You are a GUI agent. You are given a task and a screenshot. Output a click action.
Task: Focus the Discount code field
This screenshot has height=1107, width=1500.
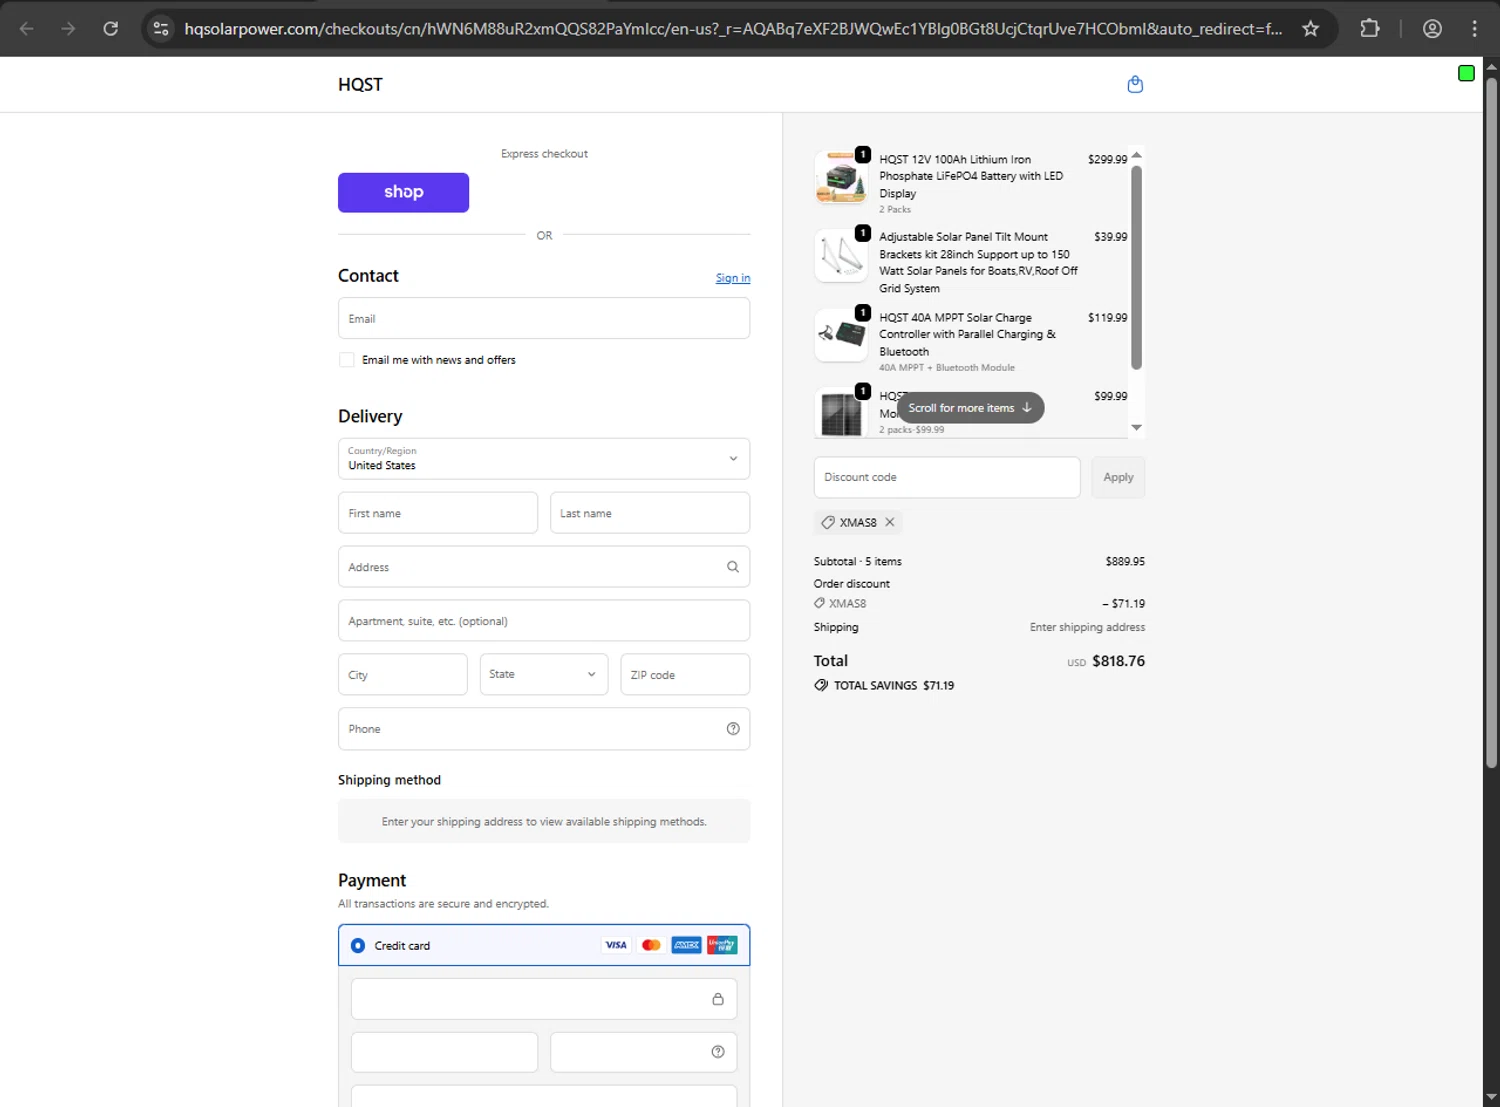pyautogui.click(x=947, y=477)
